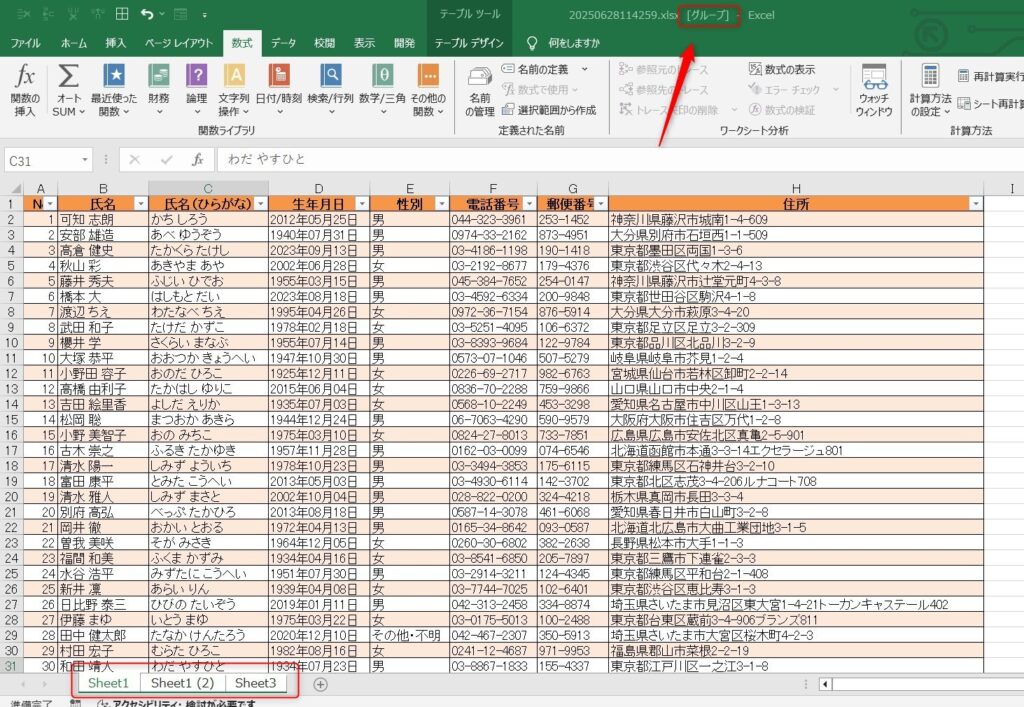This screenshot has width=1024, height=707.
Task: Click the Name Box showing C31
Action: point(42,160)
